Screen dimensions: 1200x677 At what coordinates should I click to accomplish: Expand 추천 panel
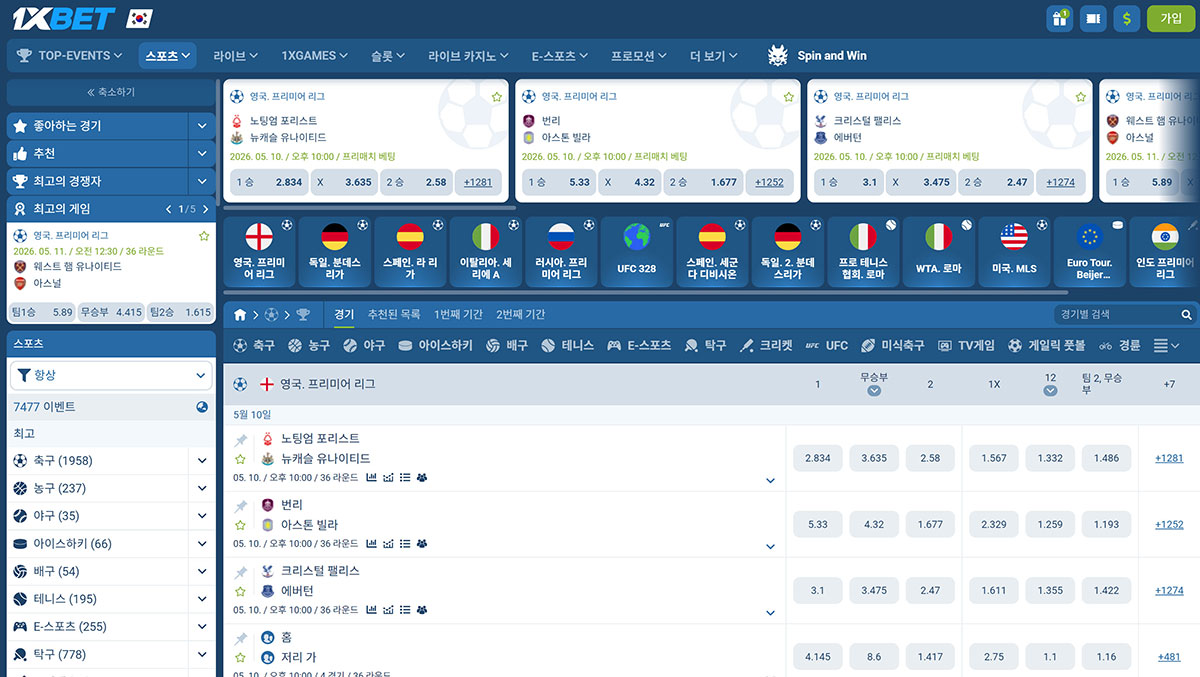point(202,154)
